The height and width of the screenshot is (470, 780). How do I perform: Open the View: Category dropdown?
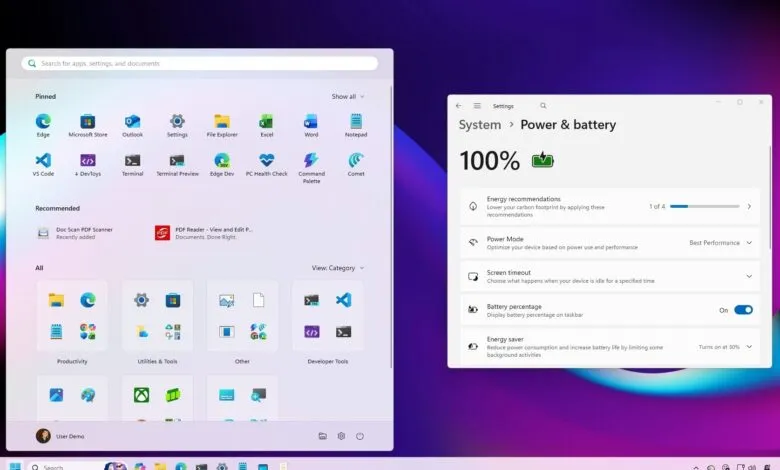coord(338,268)
